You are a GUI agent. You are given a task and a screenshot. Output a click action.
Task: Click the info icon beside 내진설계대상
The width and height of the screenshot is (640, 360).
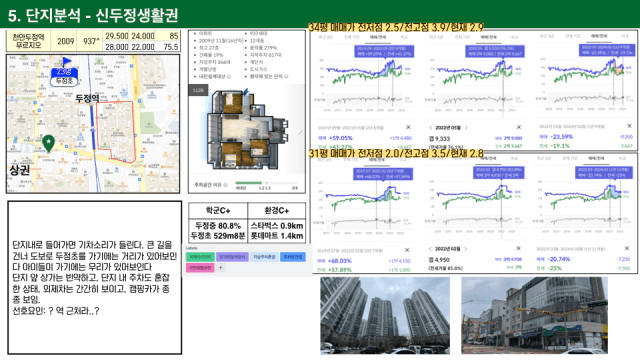tap(229, 76)
